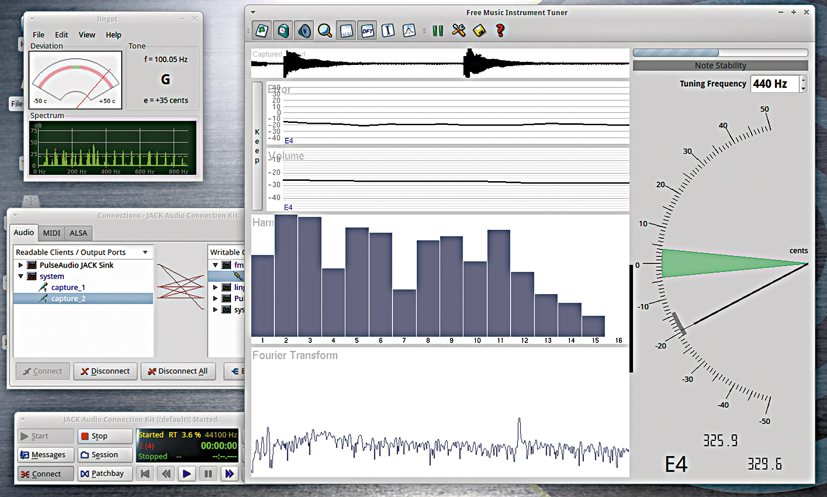Click the JACK transport rewind icon
This screenshot has height=497, width=827.
(166, 474)
